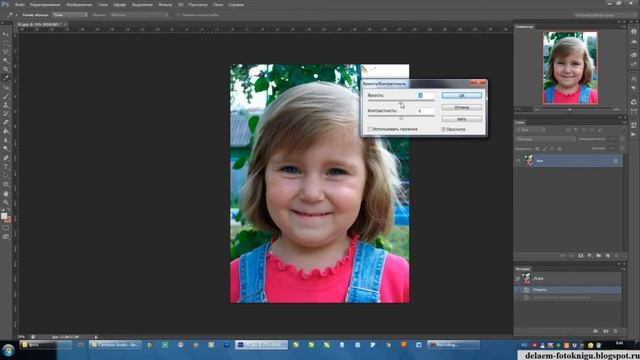Toggle sample ring checkbox in options bar
The image size is (640, 360).
pos(178,15)
